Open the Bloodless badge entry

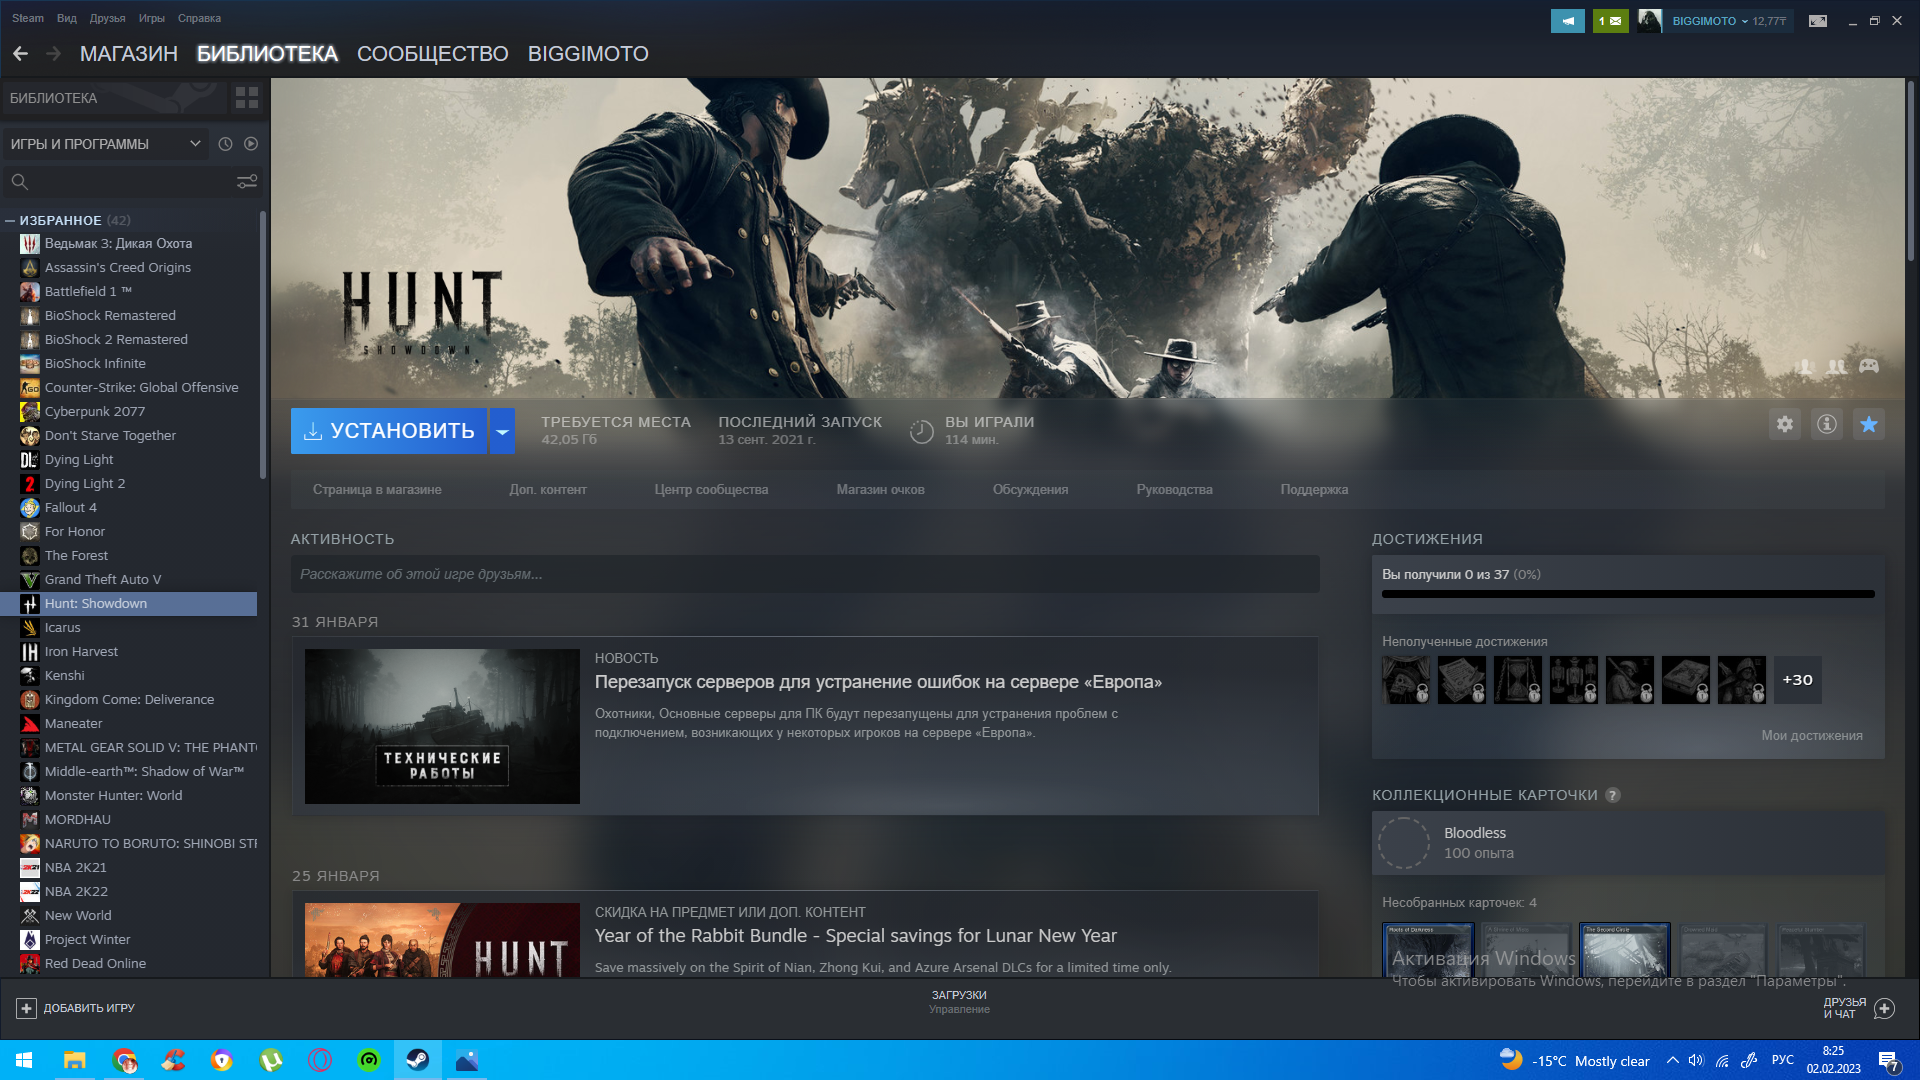[1628, 843]
